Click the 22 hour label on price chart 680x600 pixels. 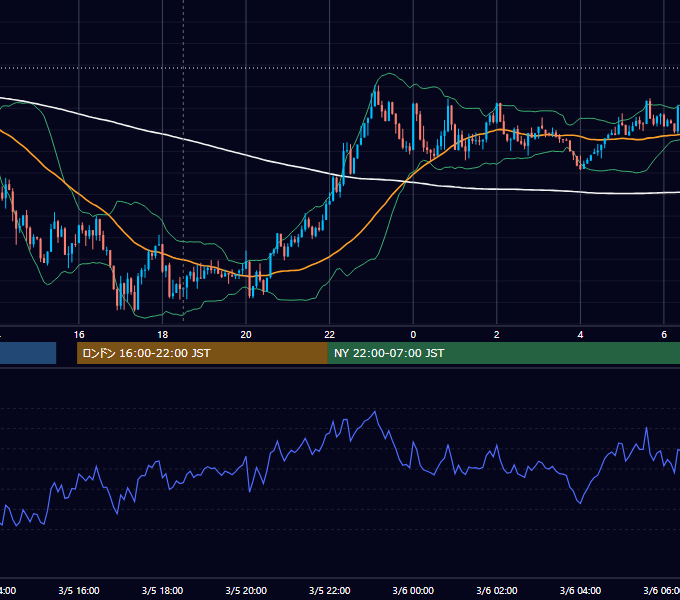point(330,335)
